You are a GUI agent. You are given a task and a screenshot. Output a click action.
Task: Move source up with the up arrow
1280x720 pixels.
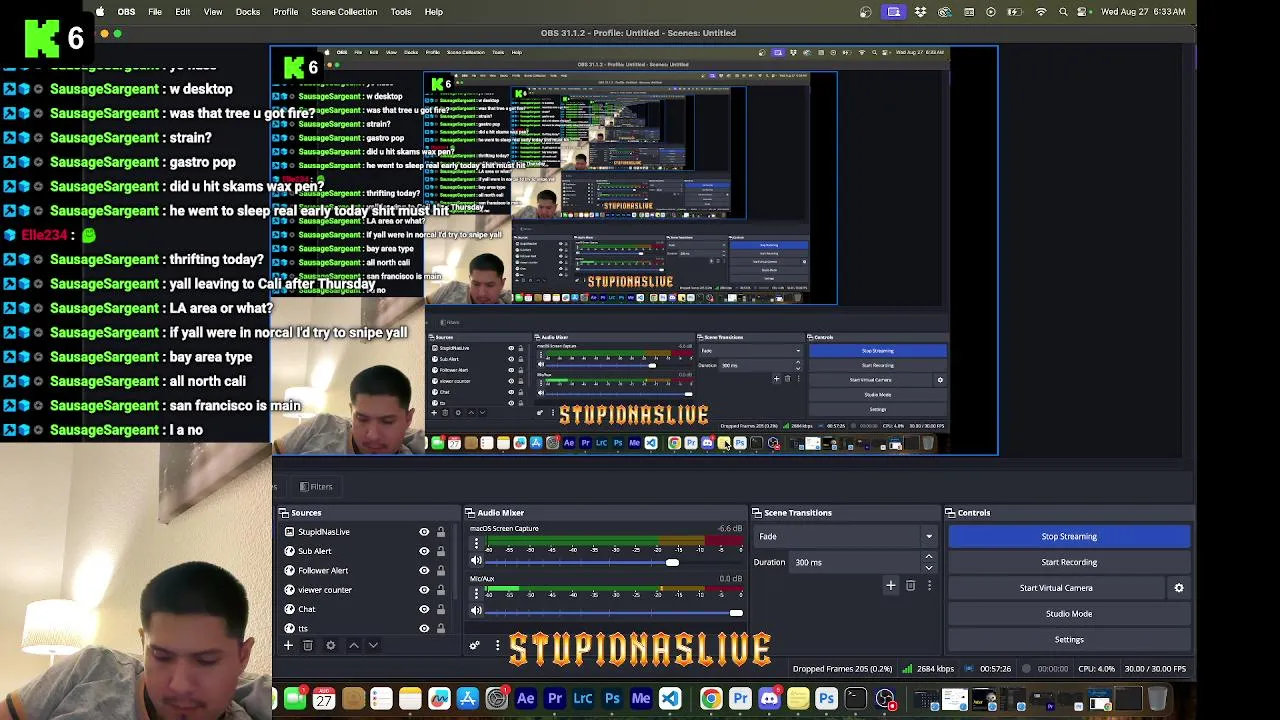[x=353, y=646]
